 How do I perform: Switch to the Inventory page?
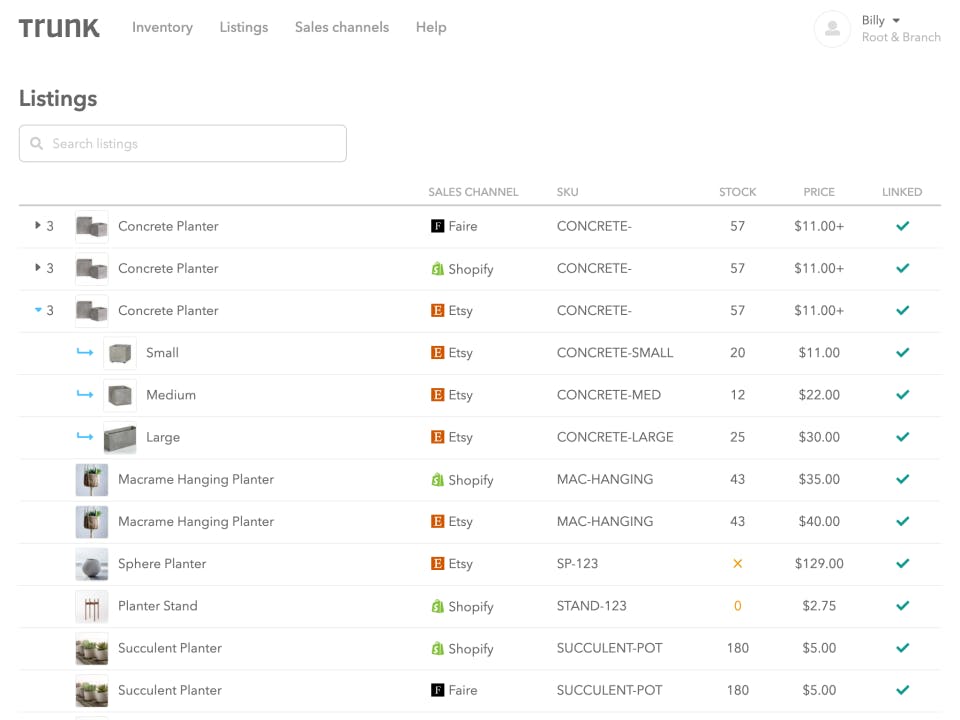[x=162, y=27]
